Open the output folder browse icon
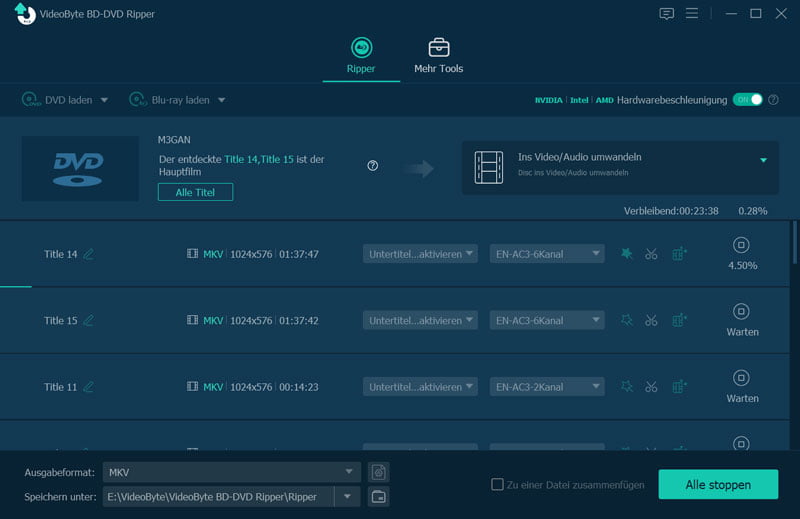The width and height of the screenshot is (800, 519). click(378, 497)
